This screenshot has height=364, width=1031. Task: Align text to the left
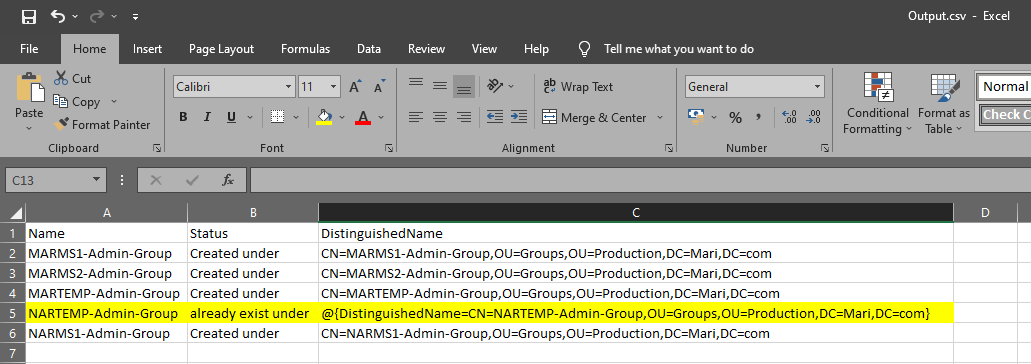pyautogui.click(x=416, y=118)
